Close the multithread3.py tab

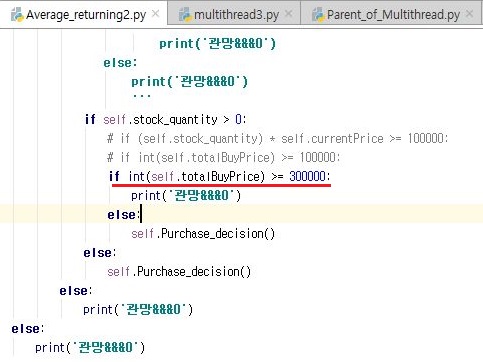pyautogui.click(x=289, y=14)
